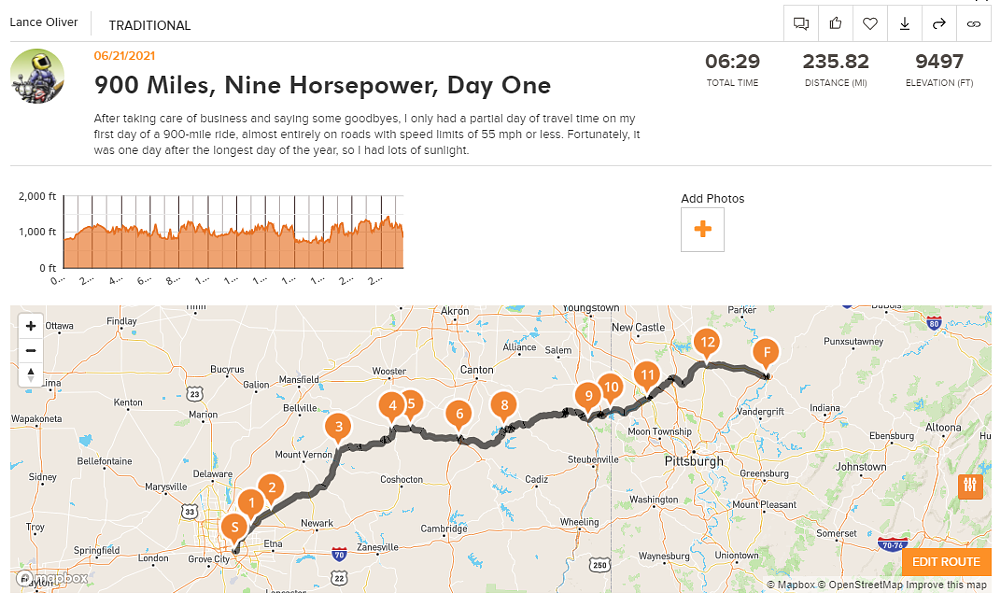Screen dimensions: 1000x602
Task: Select the ride start marker S
Action: pos(235,527)
